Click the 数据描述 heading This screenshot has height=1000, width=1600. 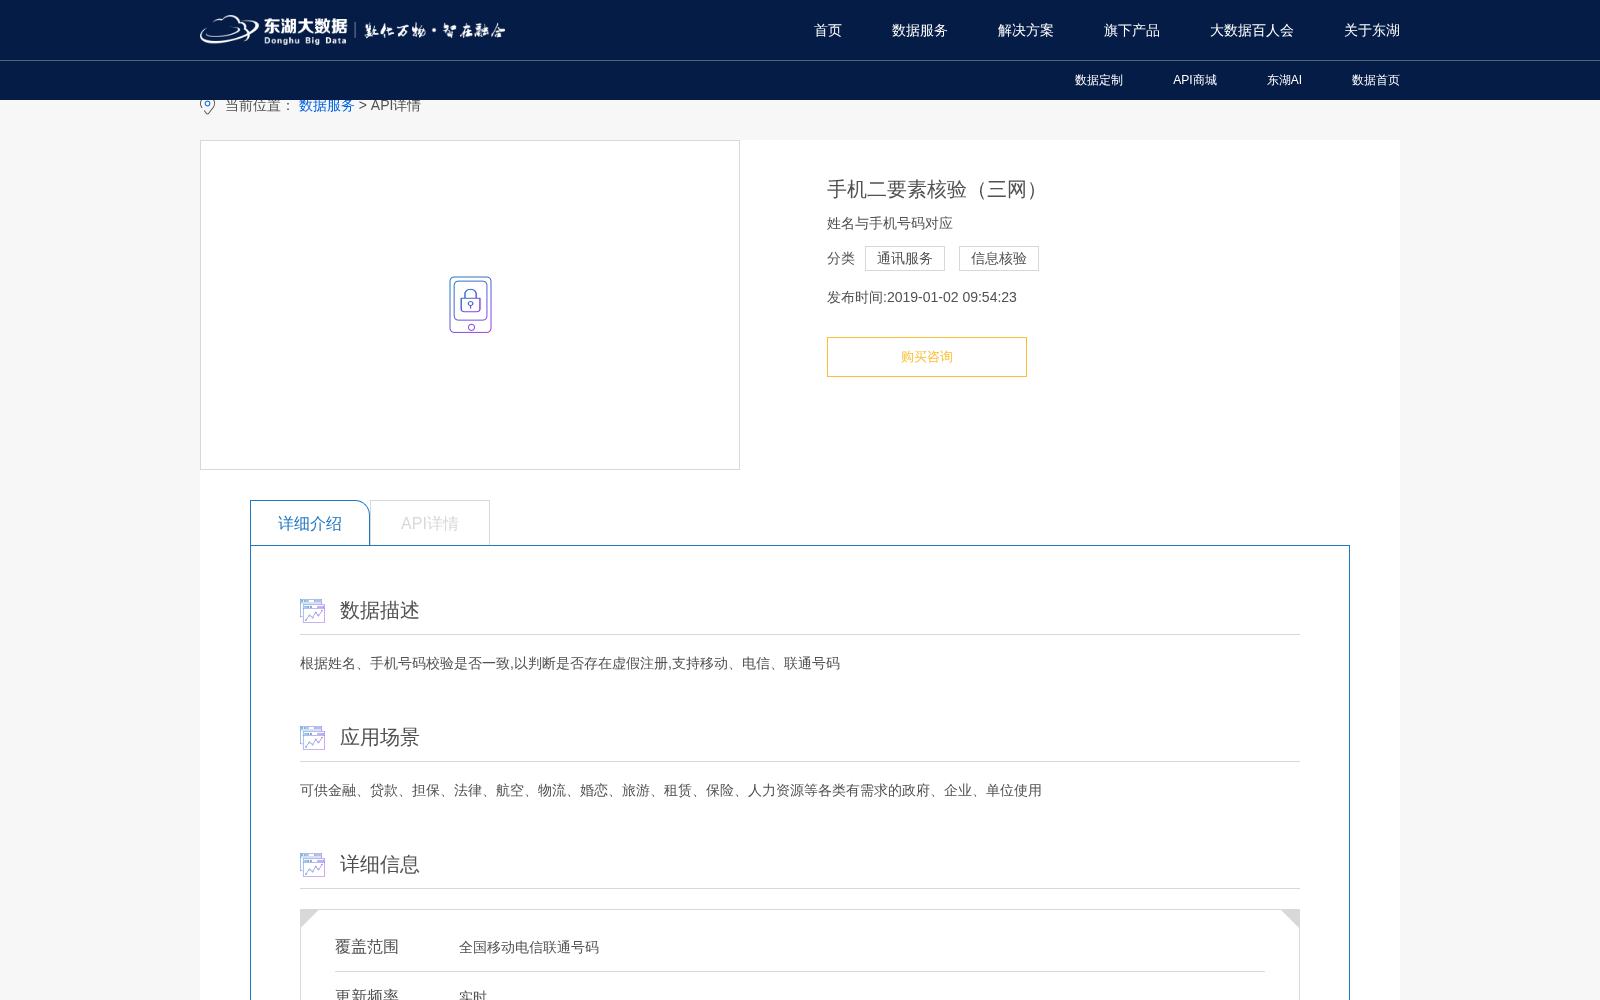pos(380,611)
